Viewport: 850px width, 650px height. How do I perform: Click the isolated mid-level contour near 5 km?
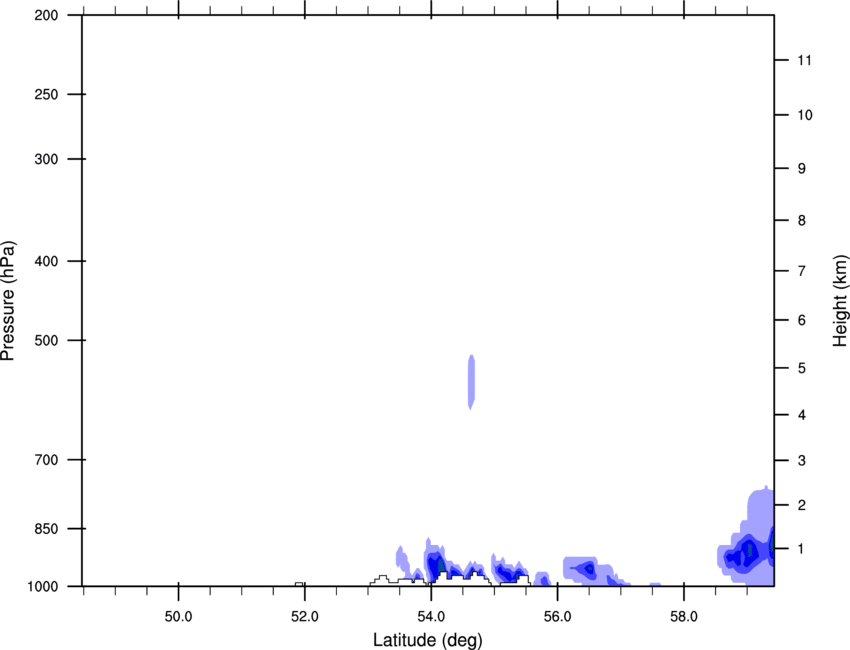[471, 382]
